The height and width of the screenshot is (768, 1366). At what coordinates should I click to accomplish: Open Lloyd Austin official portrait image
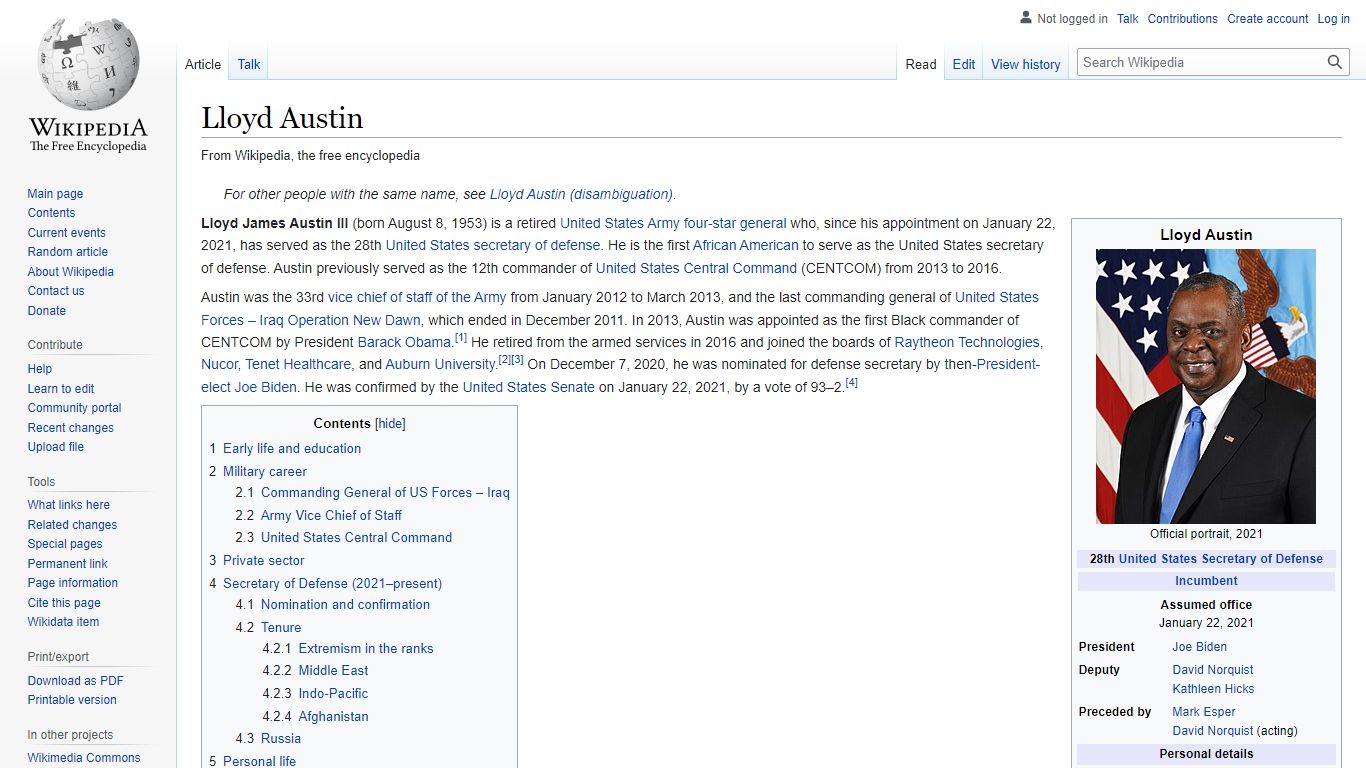pyautogui.click(x=1206, y=386)
